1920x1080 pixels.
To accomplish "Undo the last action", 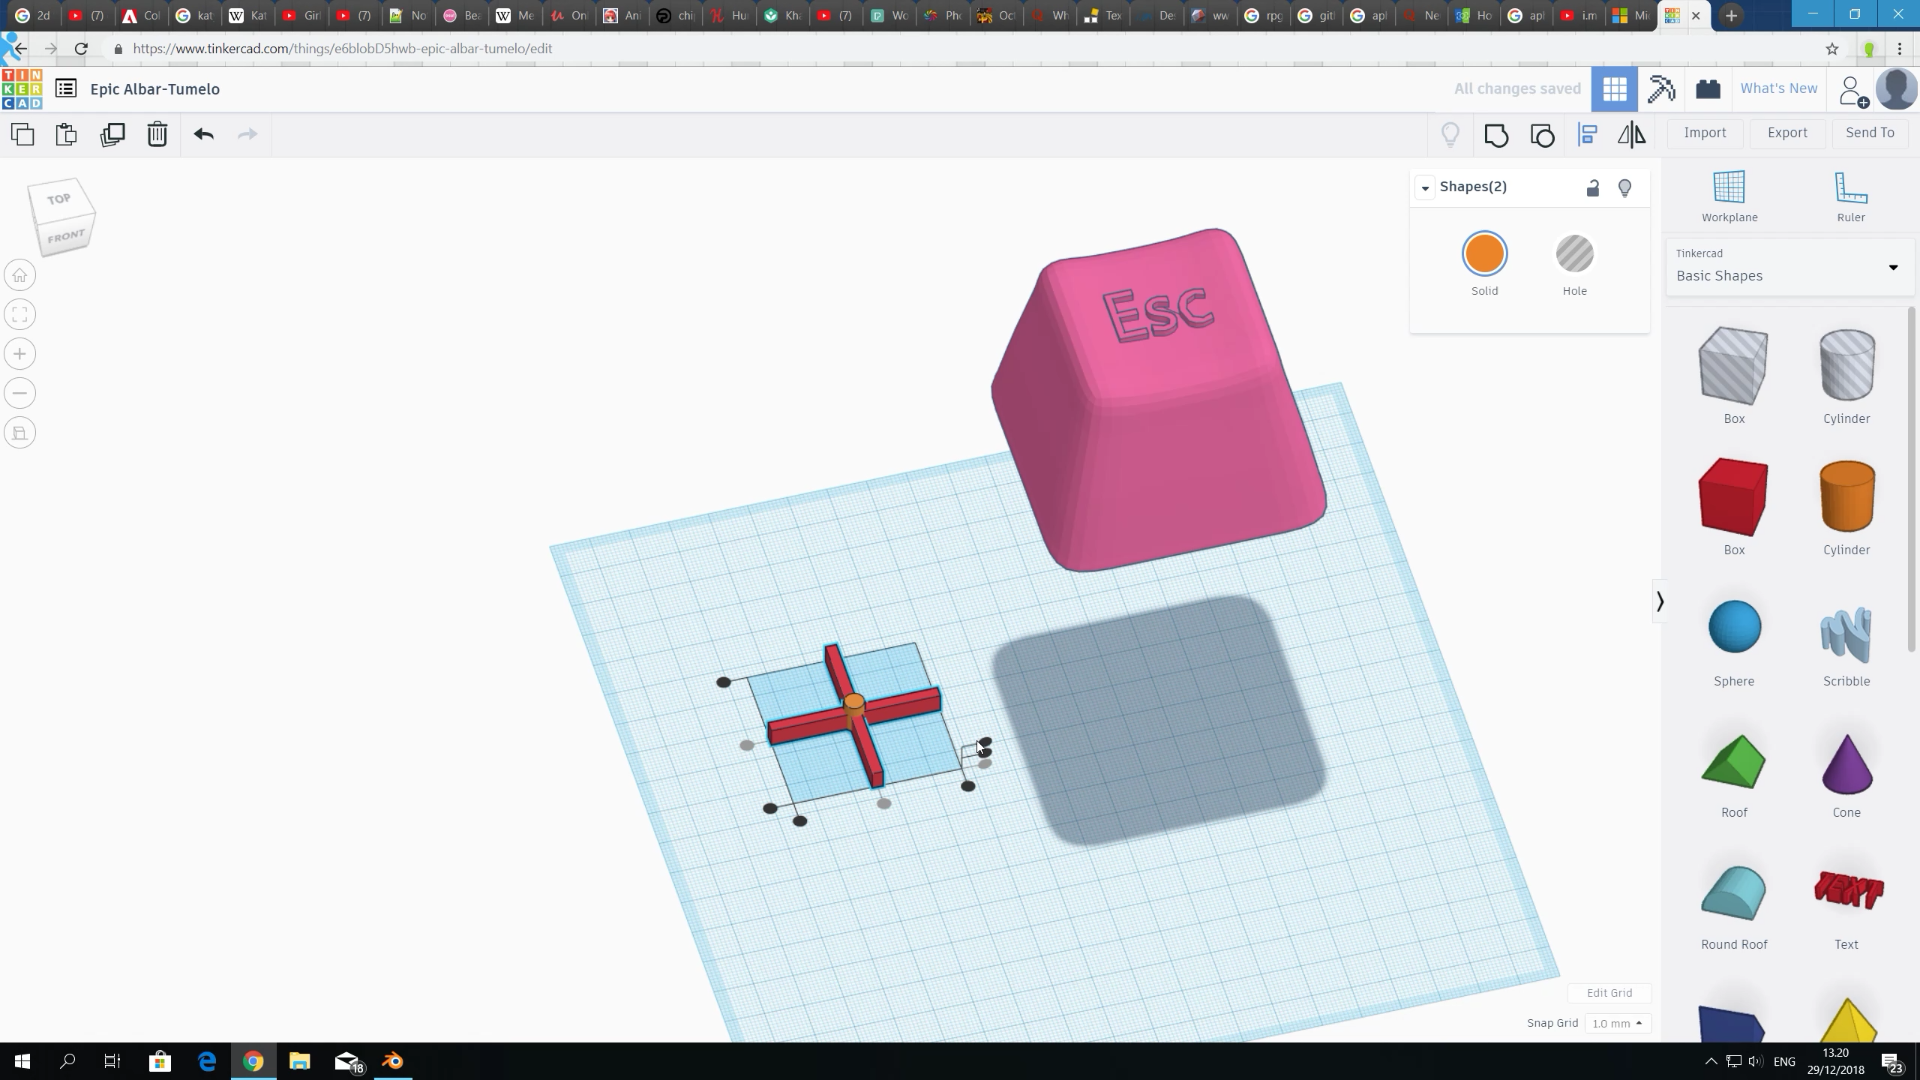I will point(204,134).
